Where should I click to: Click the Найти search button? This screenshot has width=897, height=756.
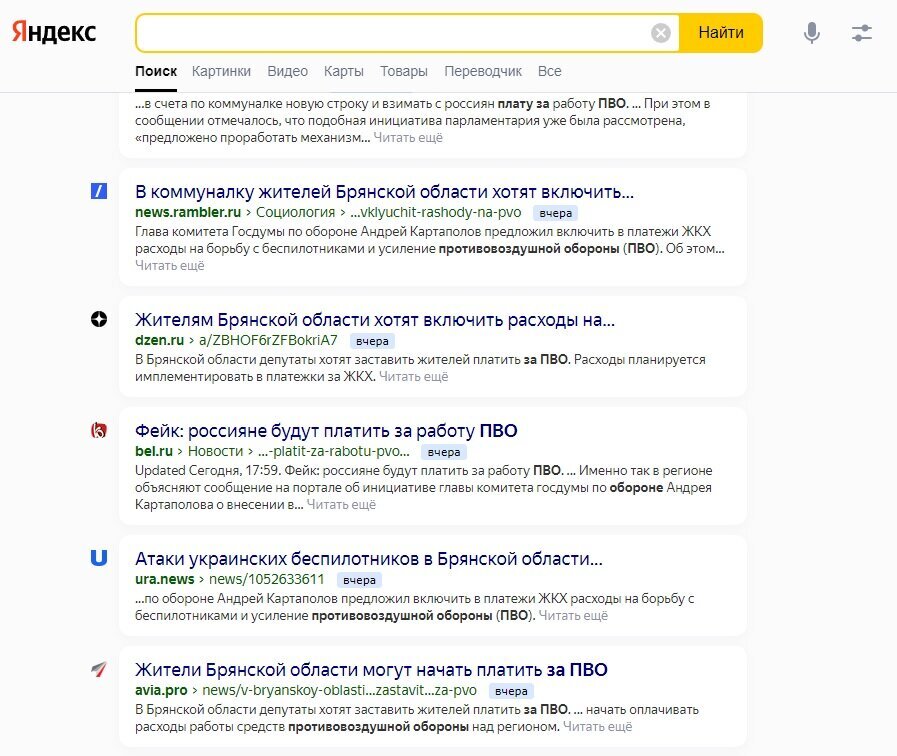(x=721, y=33)
